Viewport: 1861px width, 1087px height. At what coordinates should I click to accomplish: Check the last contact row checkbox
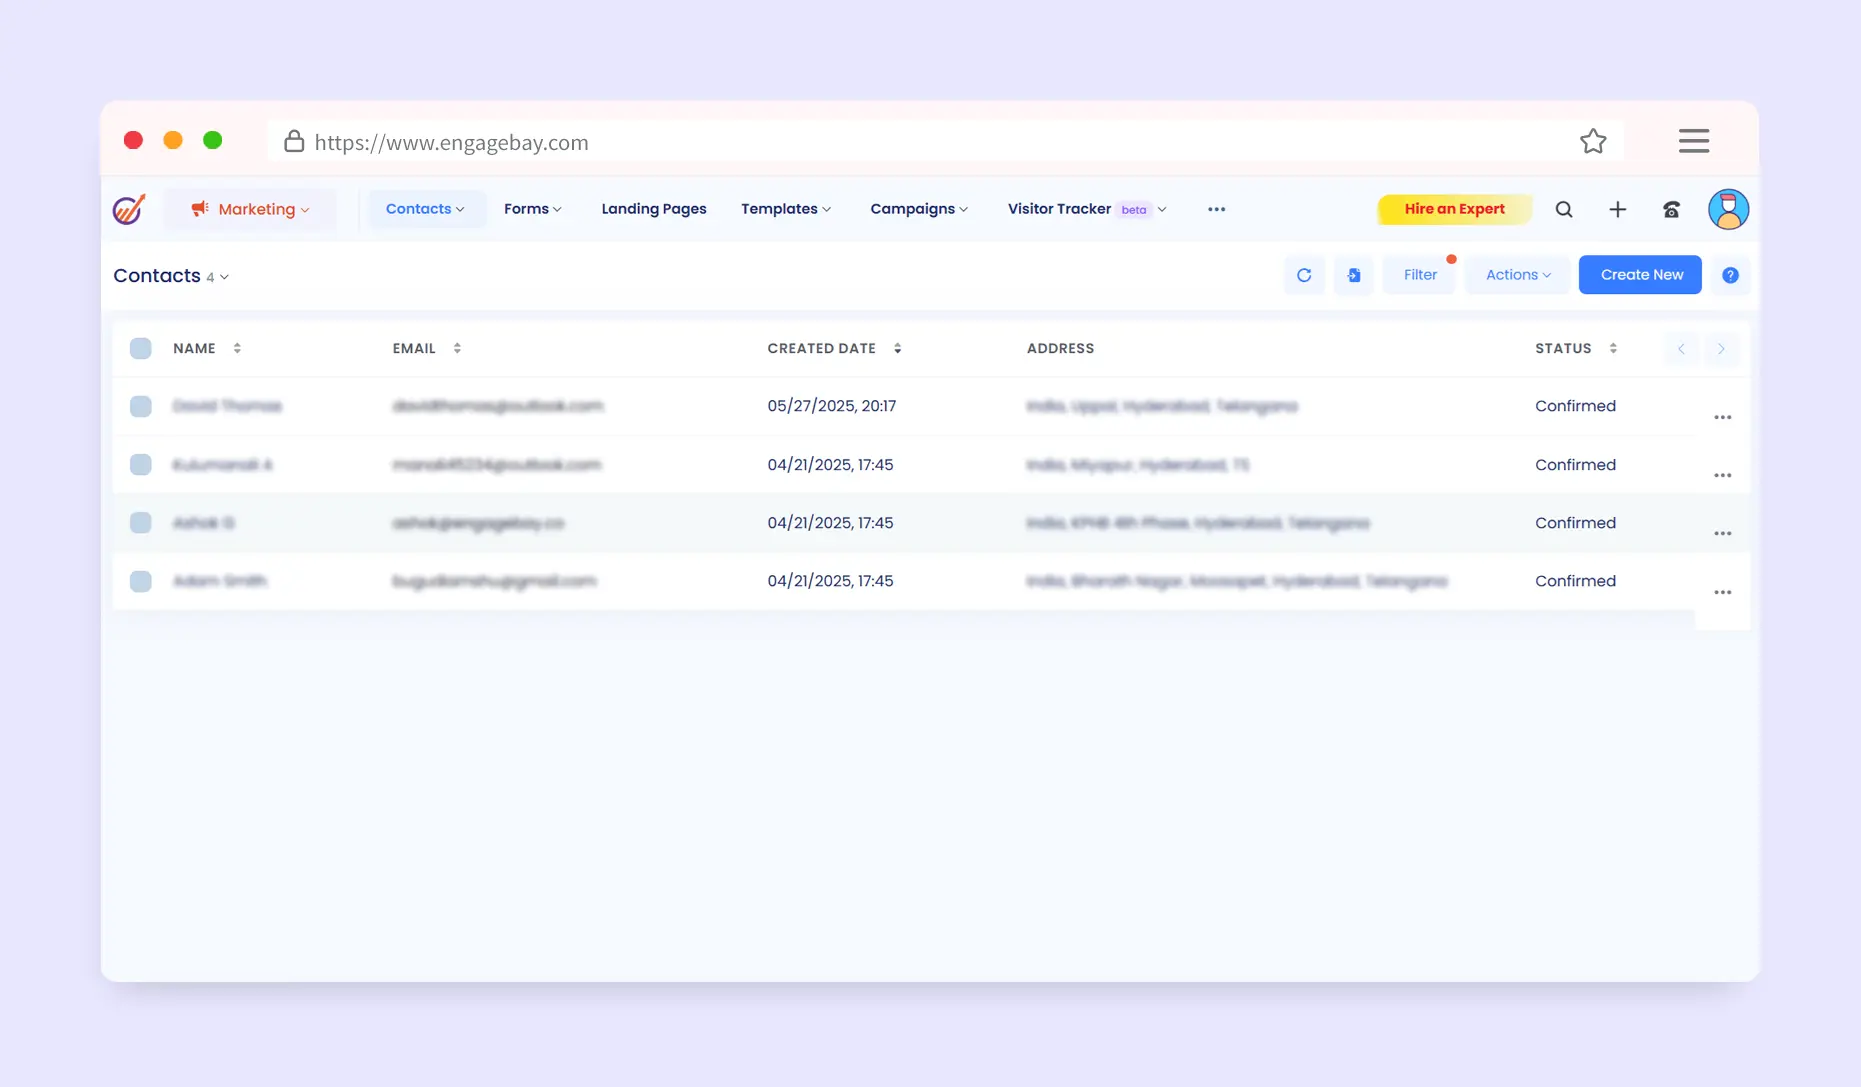tap(141, 581)
